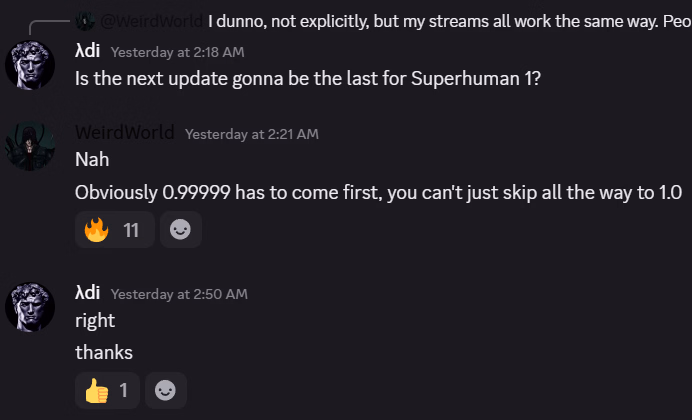Screen dimensions: 692x420
Task: Click the "Yesterday at 2:21 AM" timestamp
Action: pos(251,134)
